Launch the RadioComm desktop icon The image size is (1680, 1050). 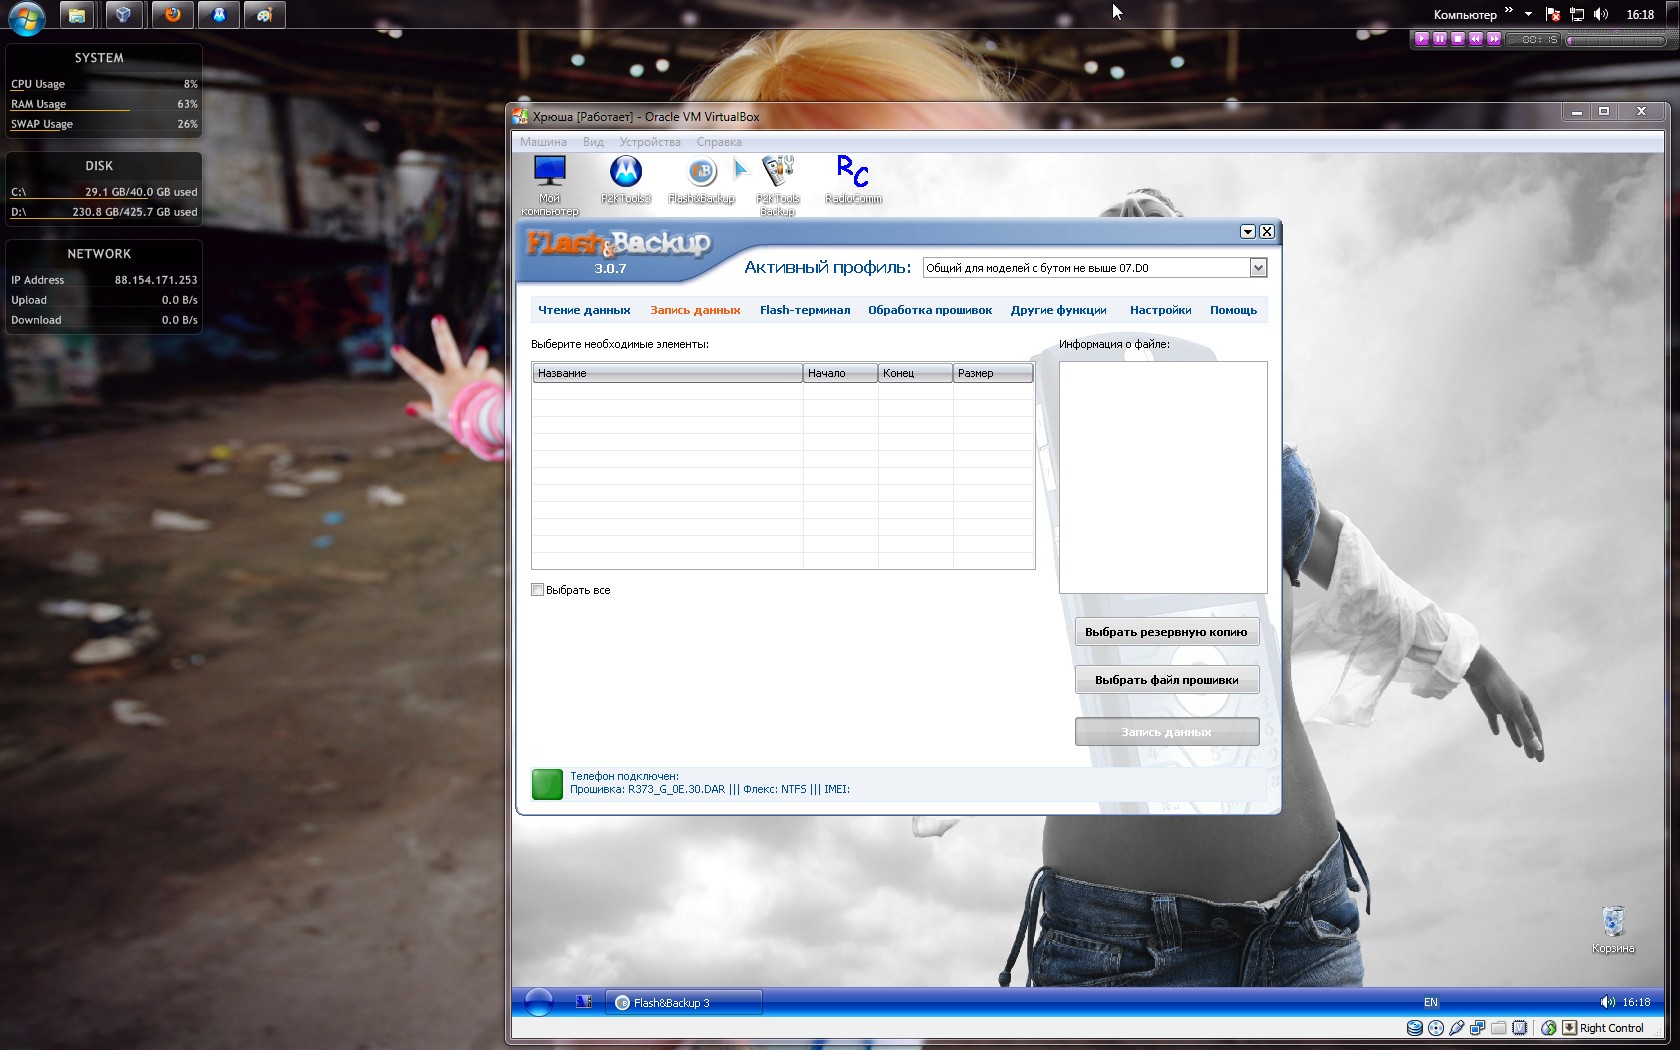coord(853,180)
